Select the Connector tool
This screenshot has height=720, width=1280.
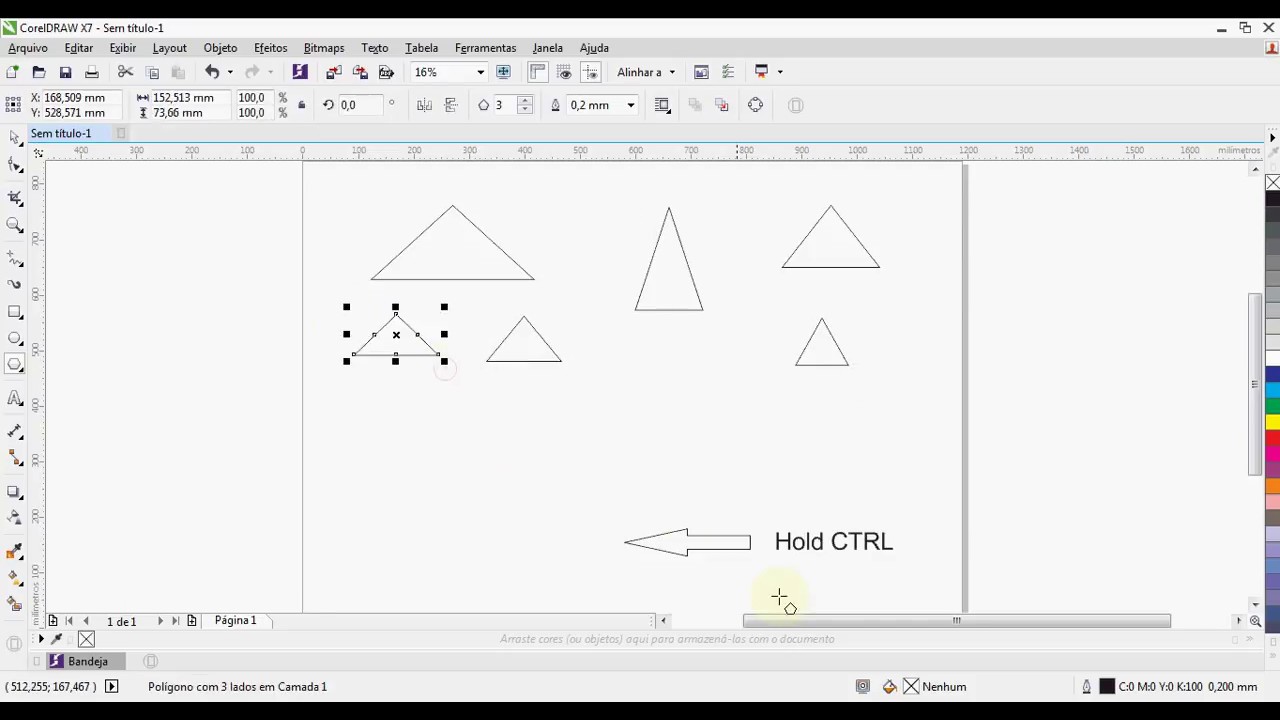(x=15, y=458)
